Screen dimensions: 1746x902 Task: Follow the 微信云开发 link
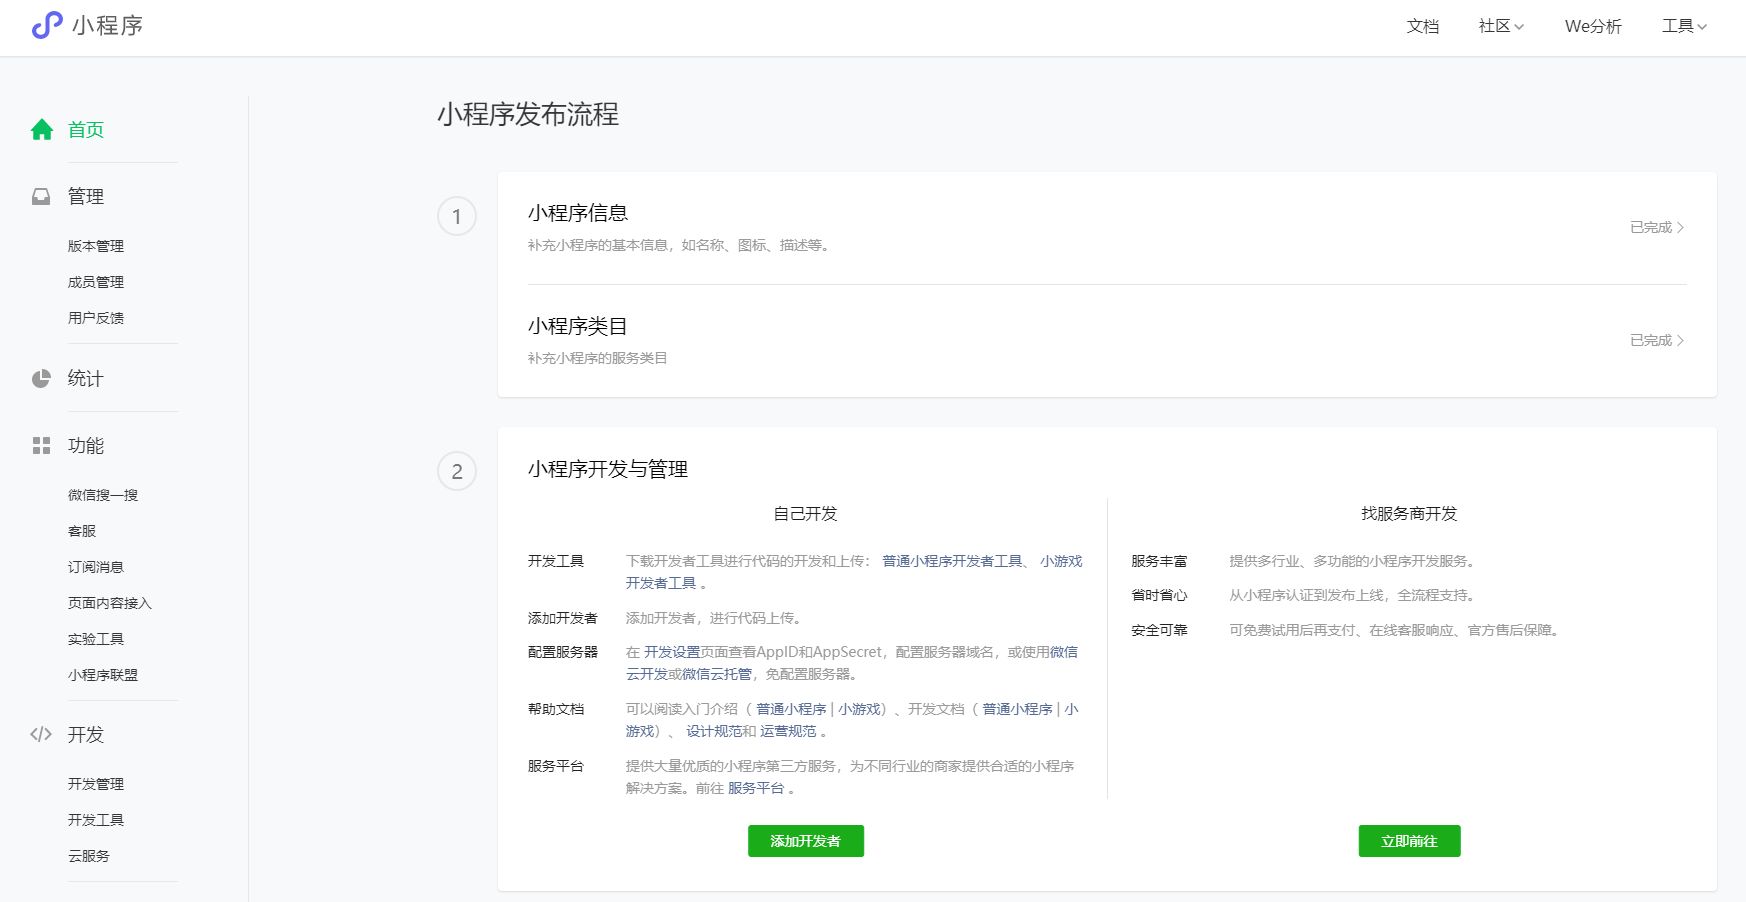tap(1064, 652)
